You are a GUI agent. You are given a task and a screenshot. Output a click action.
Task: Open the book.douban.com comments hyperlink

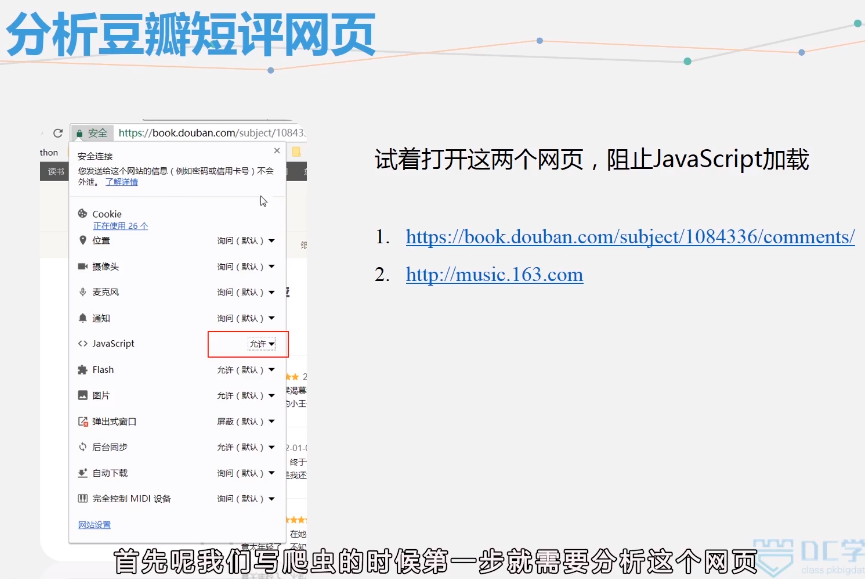coord(630,237)
